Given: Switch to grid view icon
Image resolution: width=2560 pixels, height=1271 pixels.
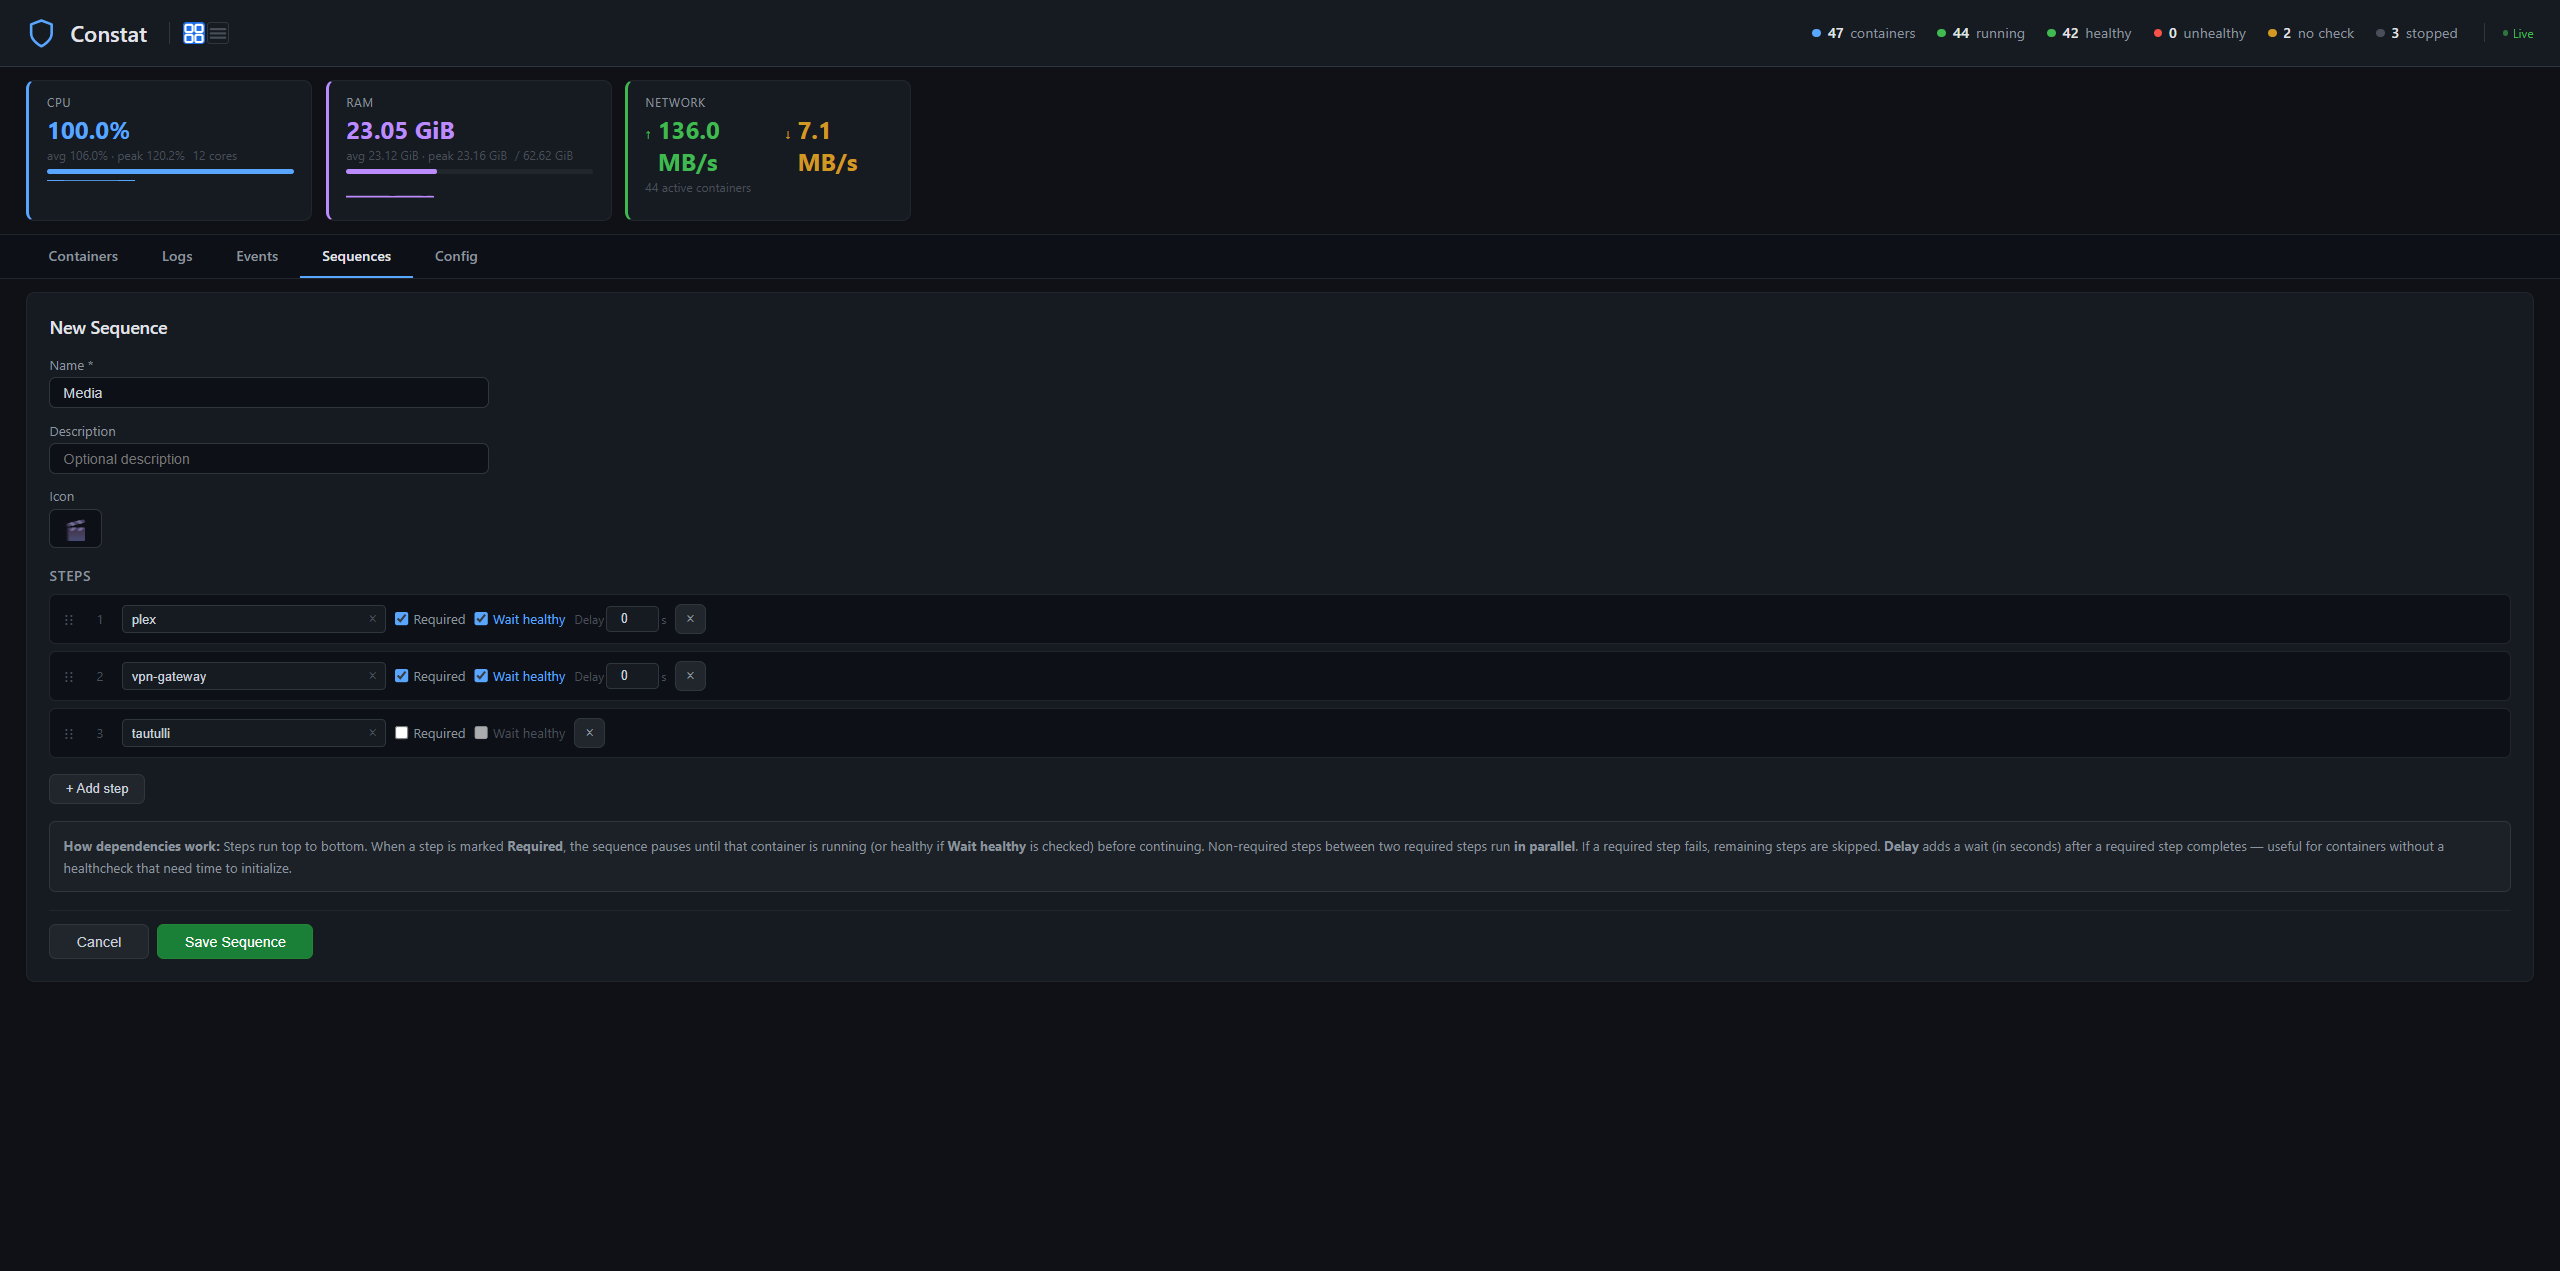Looking at the screenshot, I should [194, 34].
